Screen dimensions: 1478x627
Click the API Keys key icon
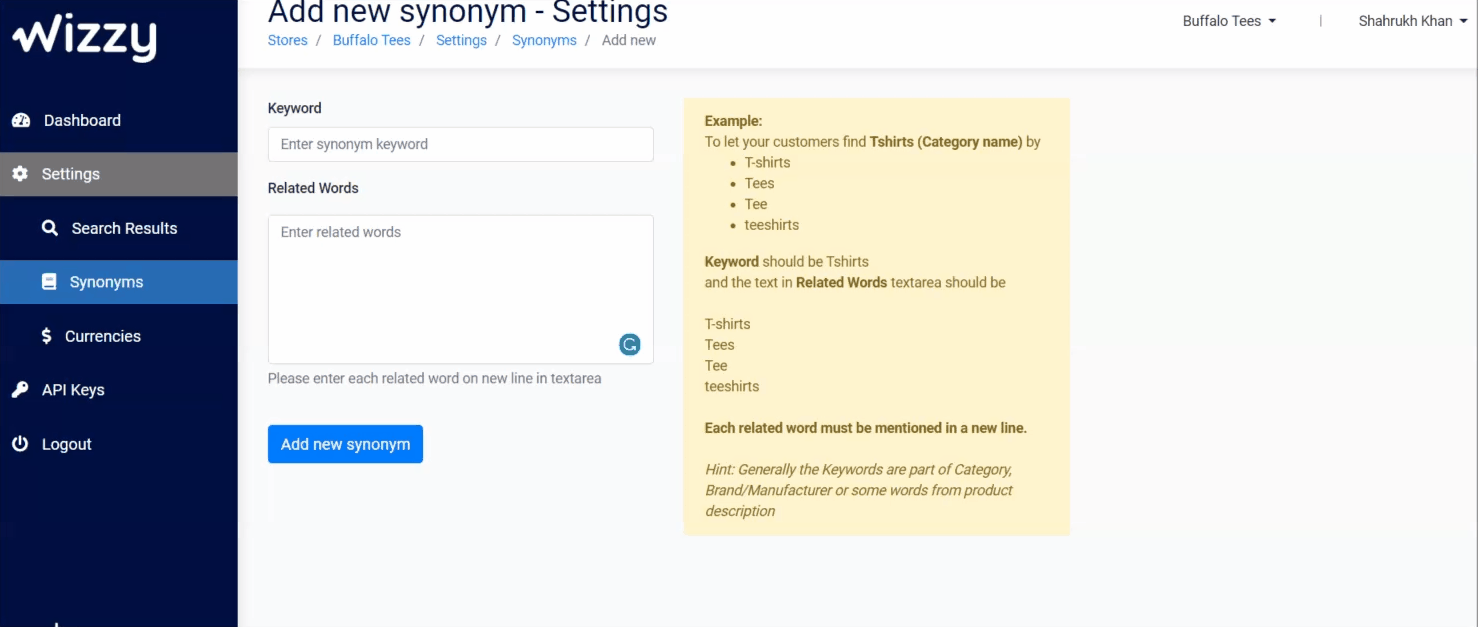(20, 390)
